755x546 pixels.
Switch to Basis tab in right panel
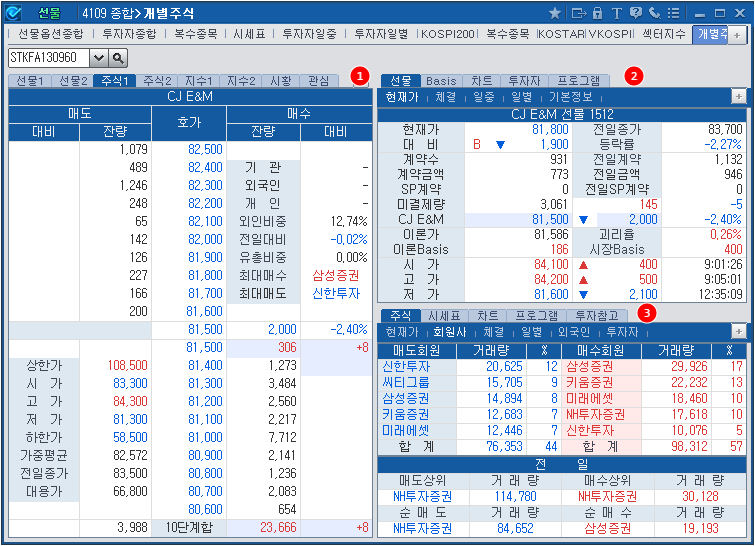coord(441,81)
